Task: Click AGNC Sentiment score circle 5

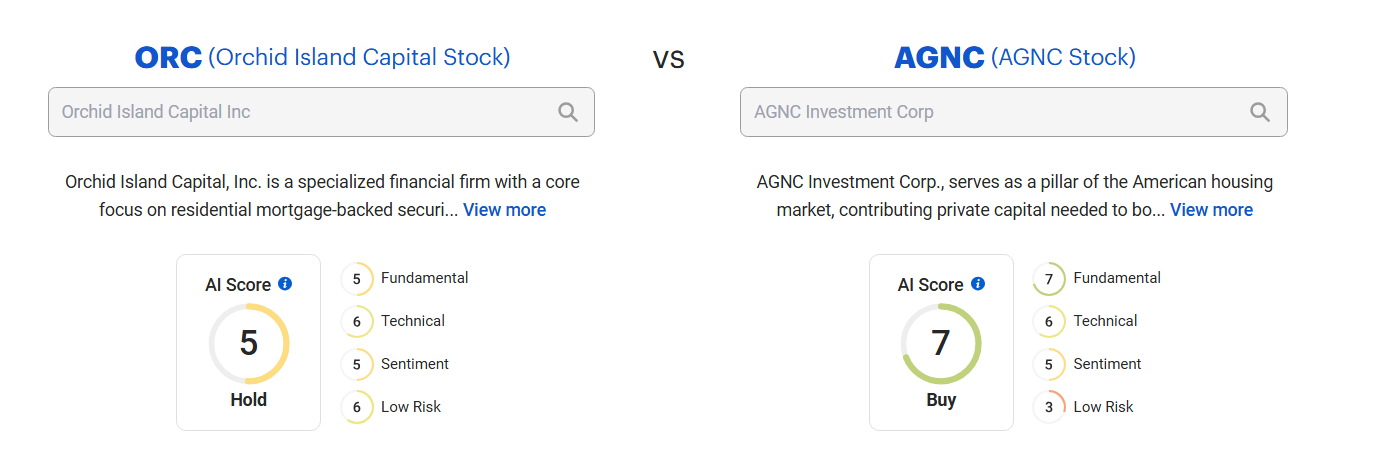Action: click(x=1049, y=365)
